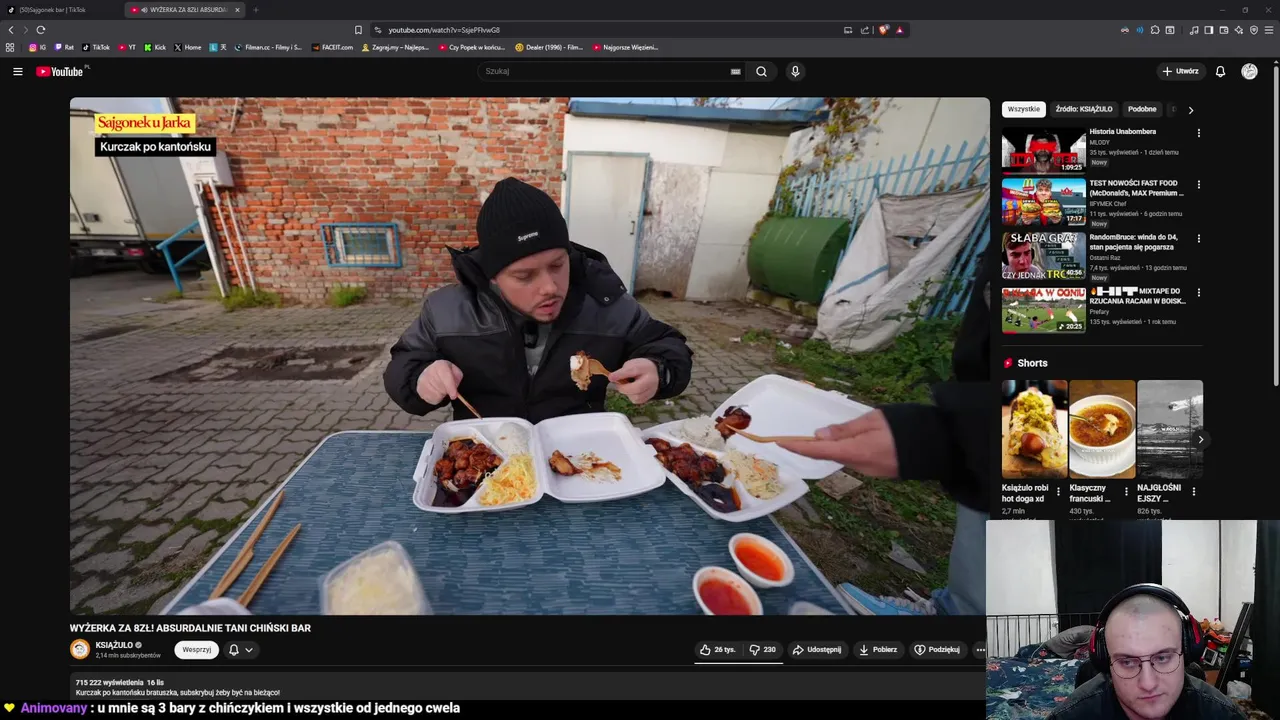
Task: Open the browser main hamburger menu
Action: point(1269,30)
